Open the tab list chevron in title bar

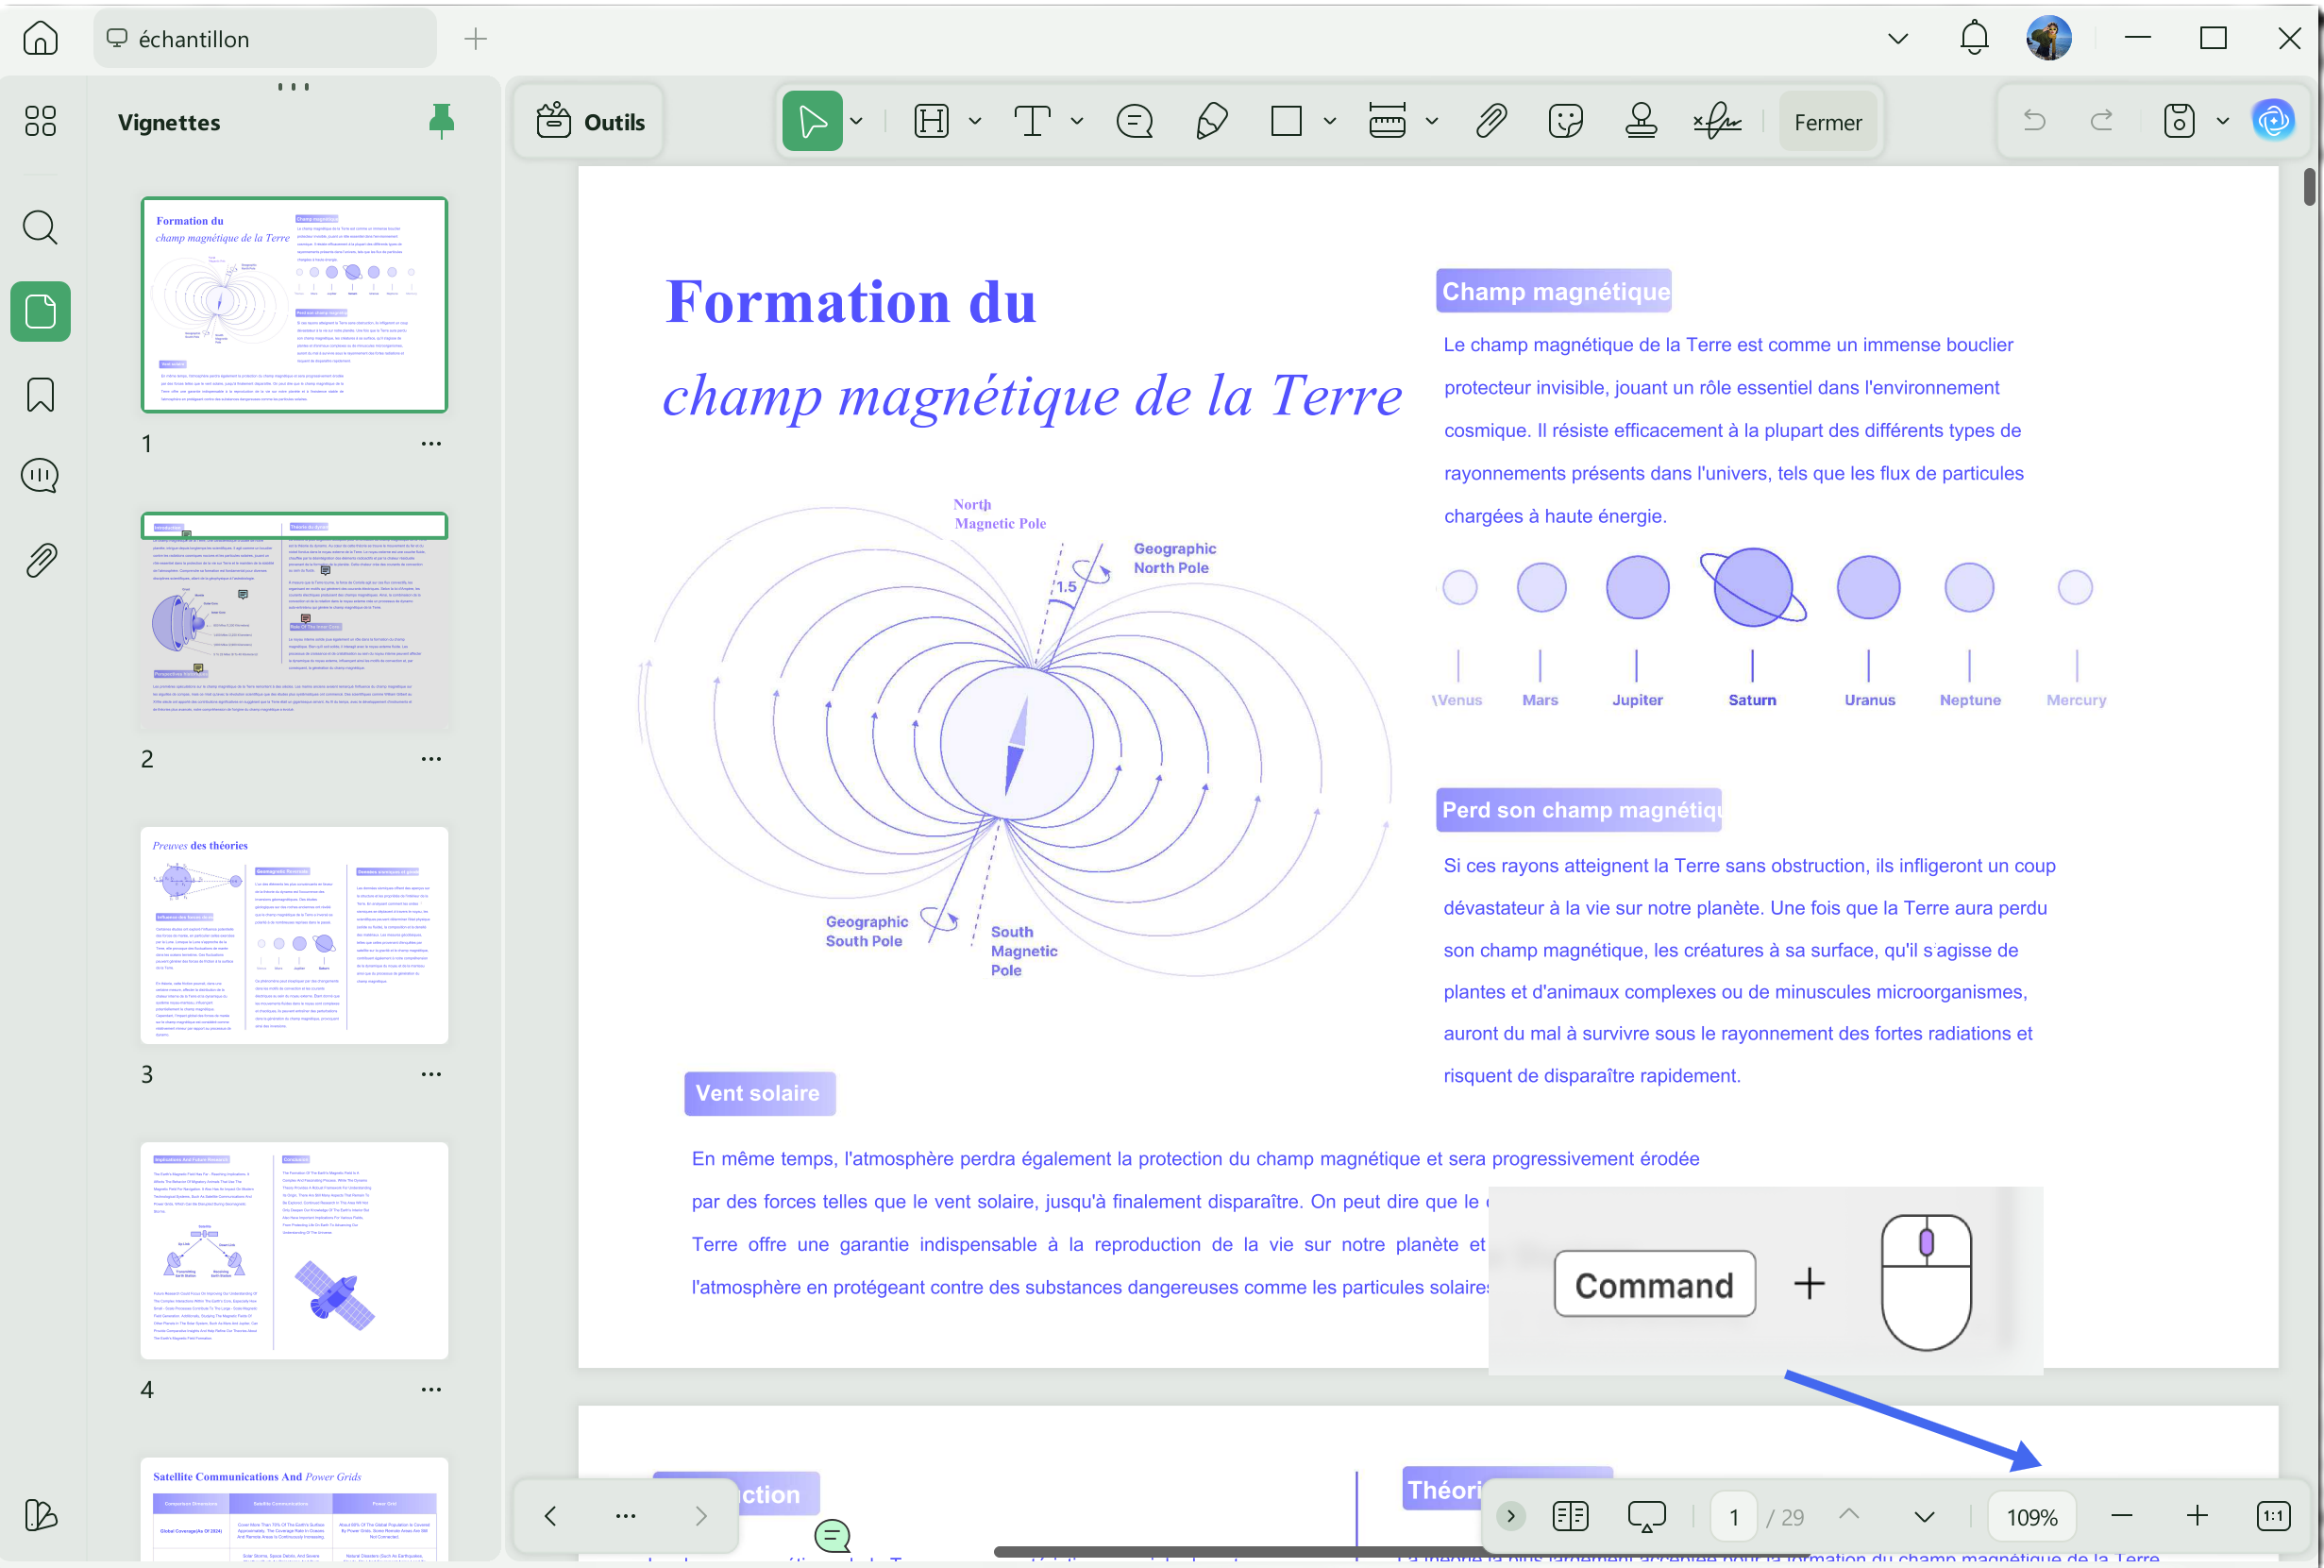click(1898, 39)
